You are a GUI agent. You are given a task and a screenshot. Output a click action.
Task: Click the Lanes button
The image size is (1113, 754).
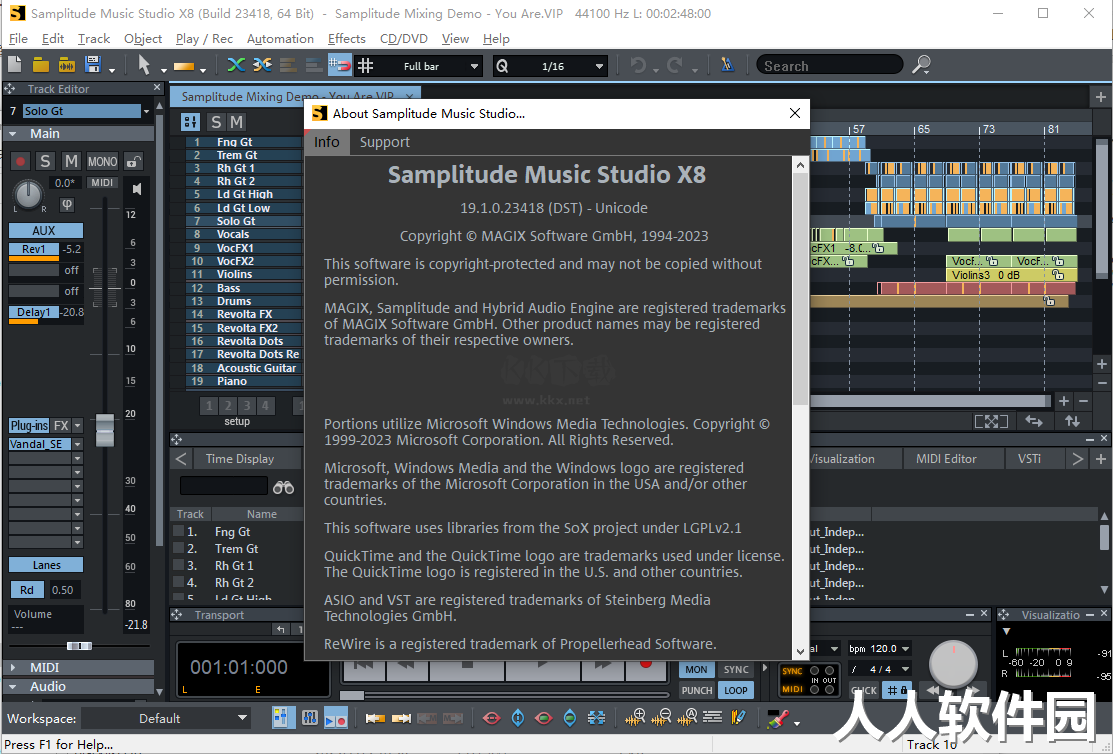[45, 564]
